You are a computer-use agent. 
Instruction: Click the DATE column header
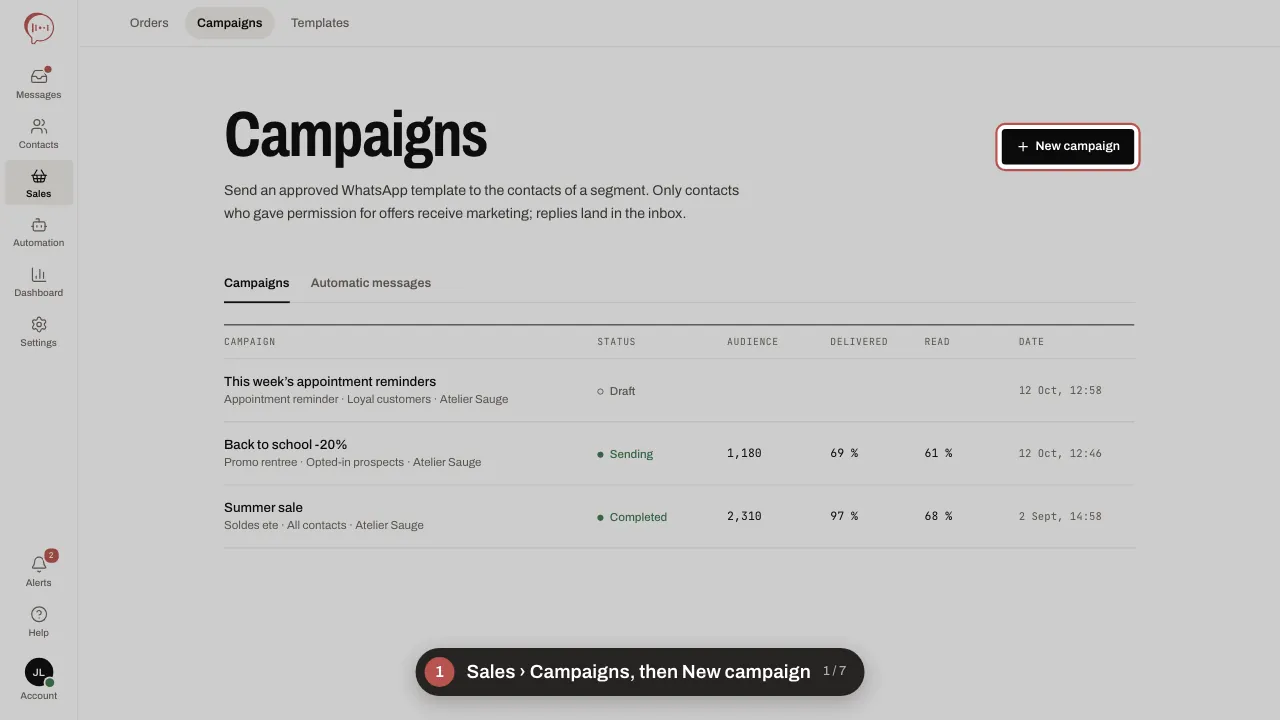[1031, 342]
